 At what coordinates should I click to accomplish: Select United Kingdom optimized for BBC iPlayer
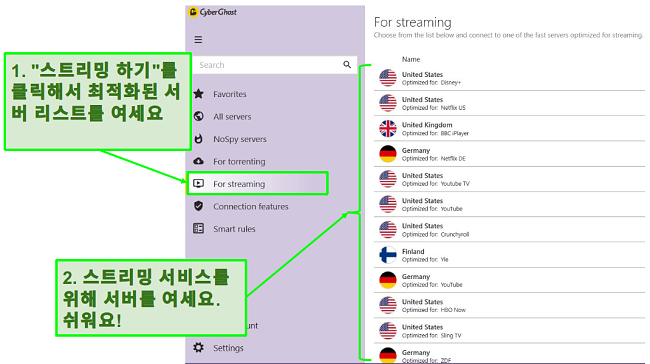click(x=509, y=129)
